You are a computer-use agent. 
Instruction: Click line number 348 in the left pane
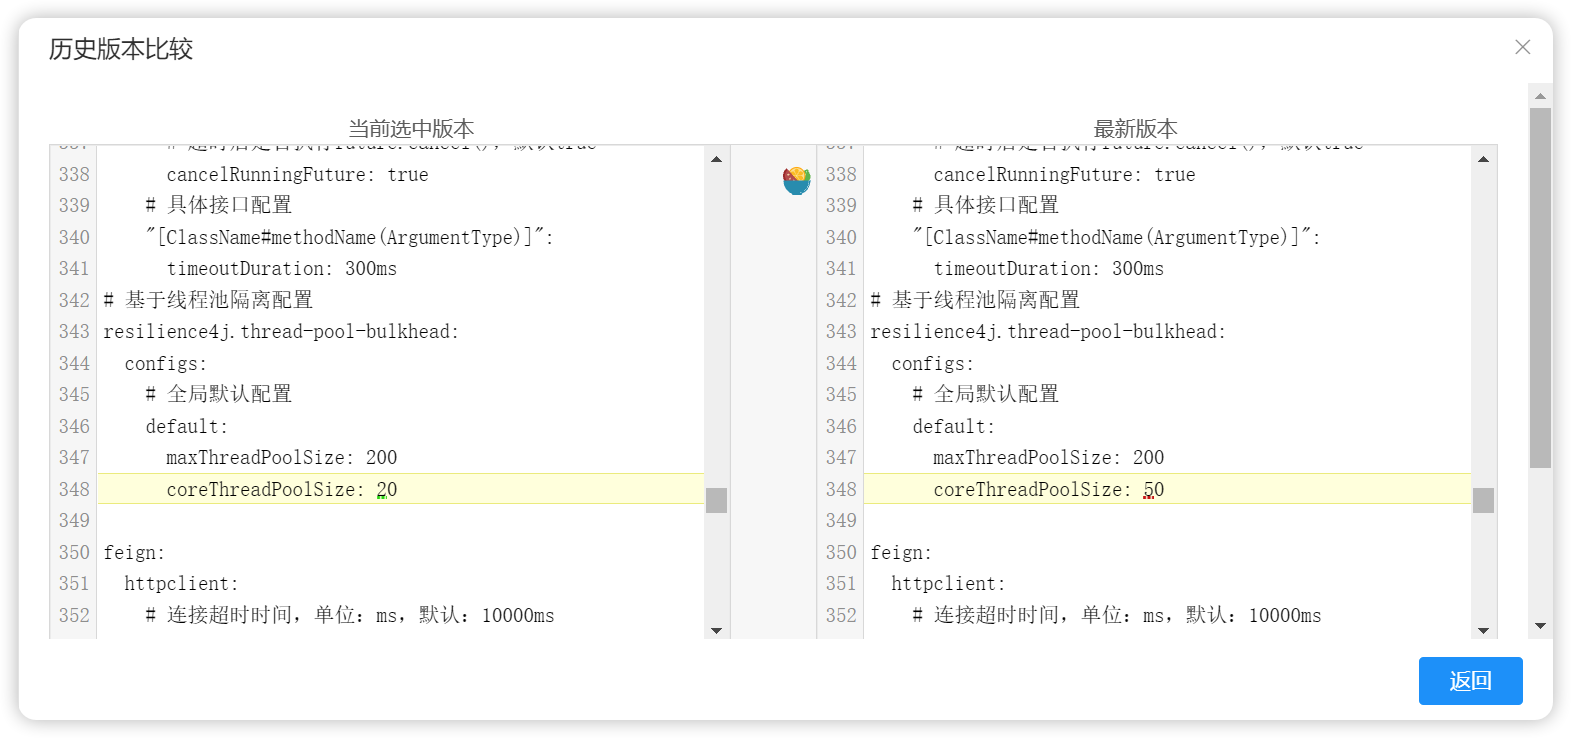74,489
